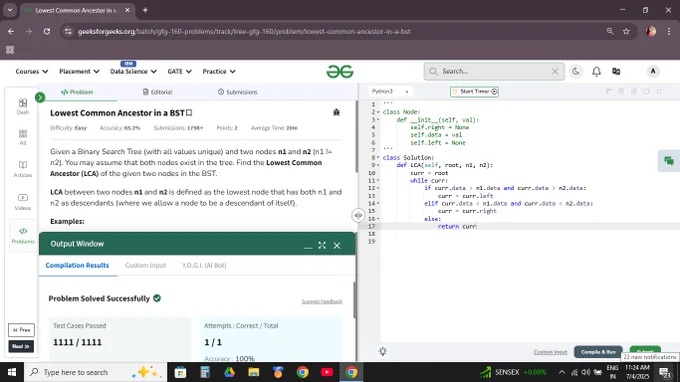Go to previous problem with Prev
The image size is (680, 382).
click(x=21, y=330)
